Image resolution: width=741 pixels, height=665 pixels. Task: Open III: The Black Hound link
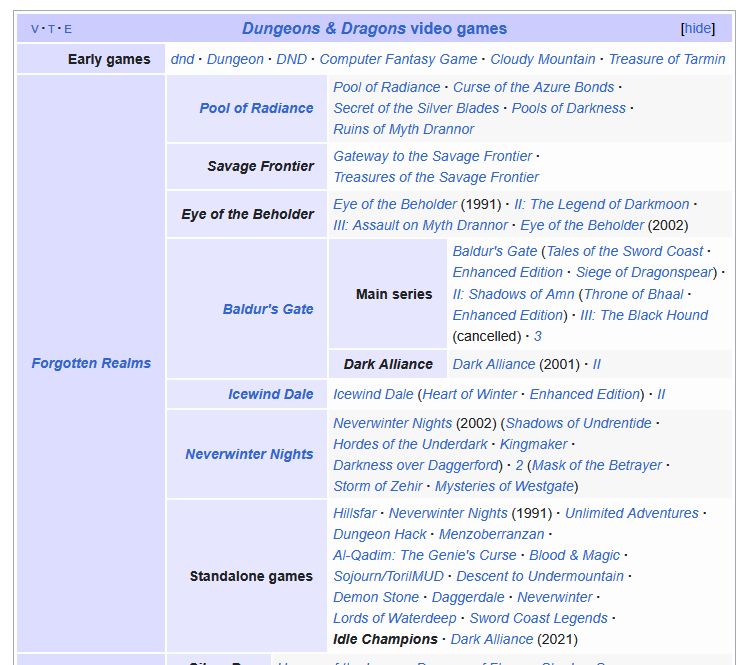pos(644,315)
